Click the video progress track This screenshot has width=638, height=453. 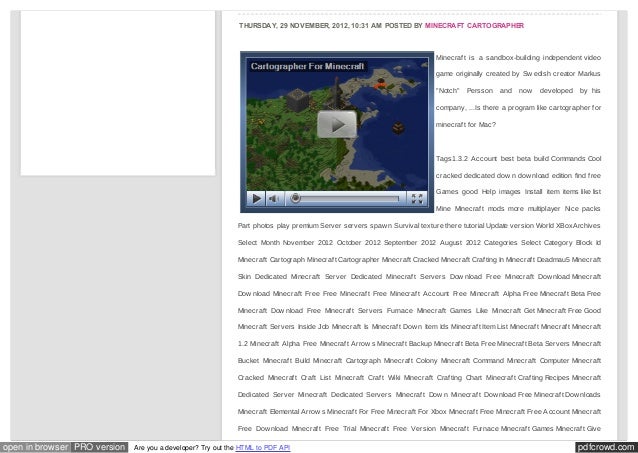click(346, 199)
